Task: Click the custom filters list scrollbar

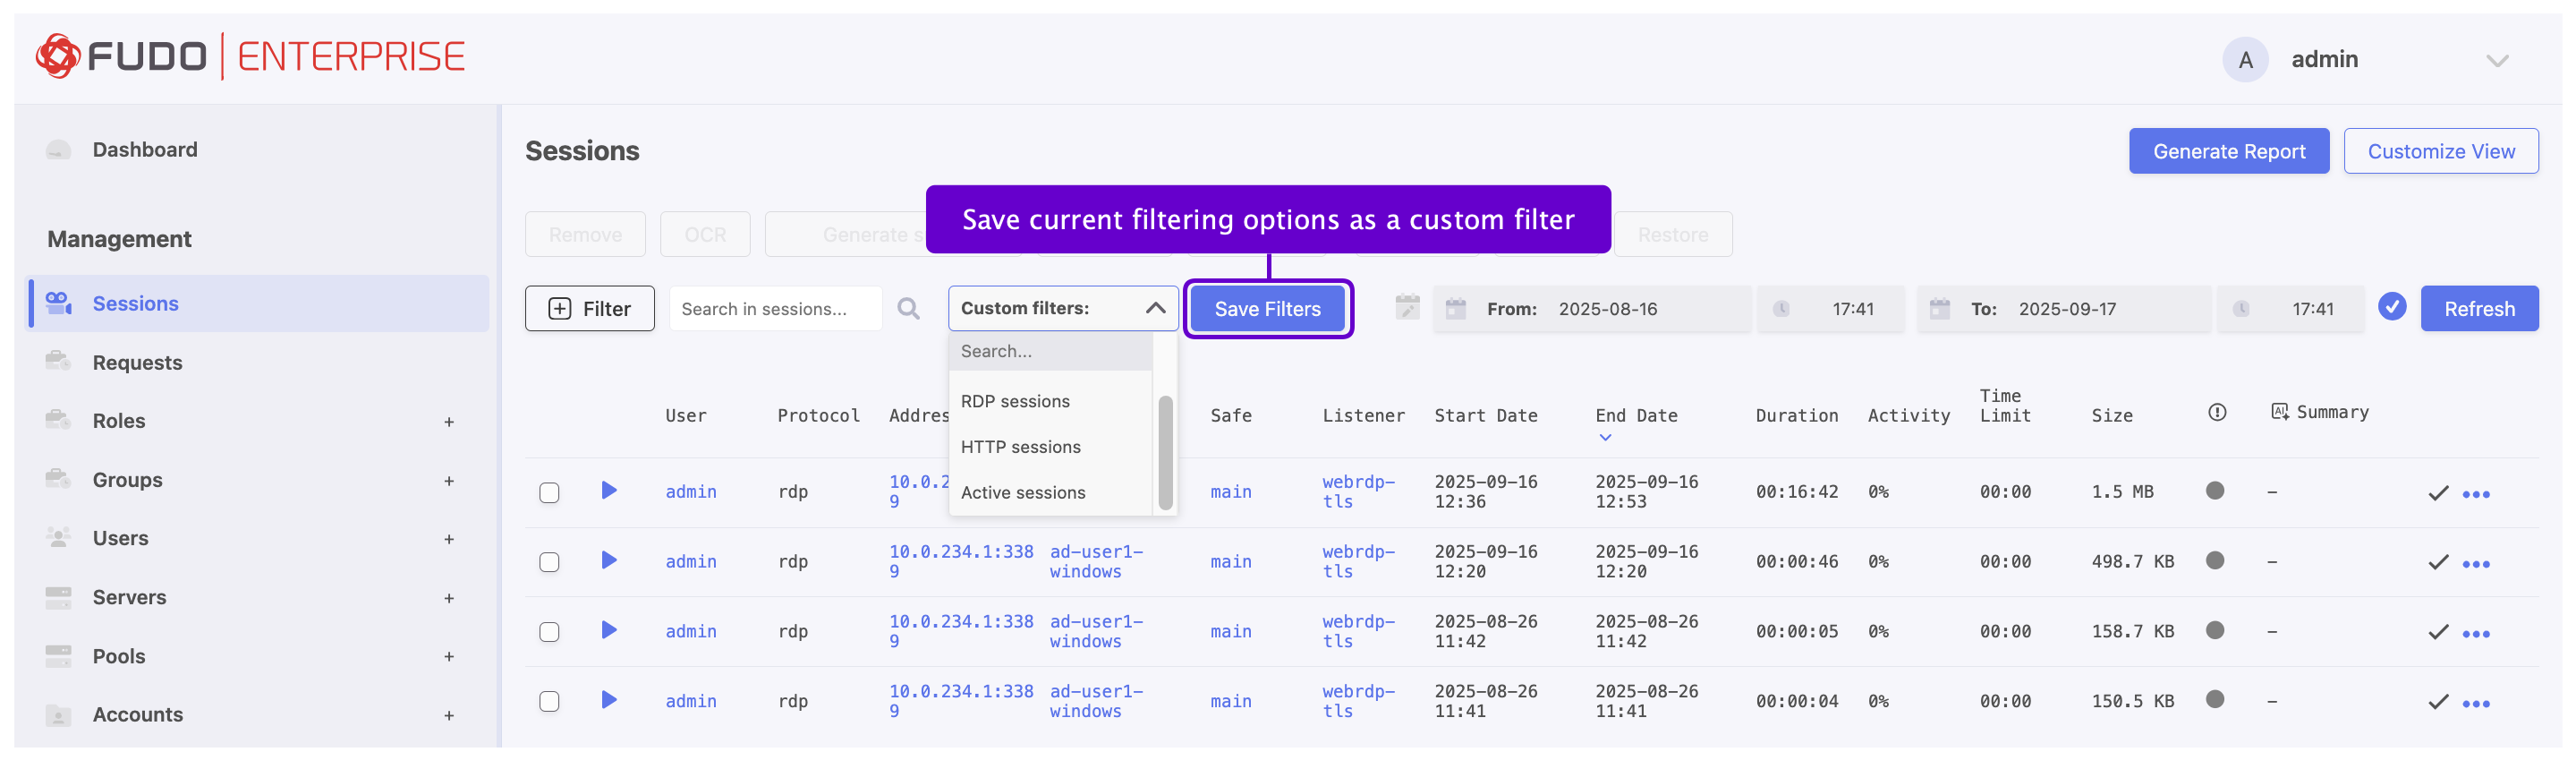Action: 1165,453
